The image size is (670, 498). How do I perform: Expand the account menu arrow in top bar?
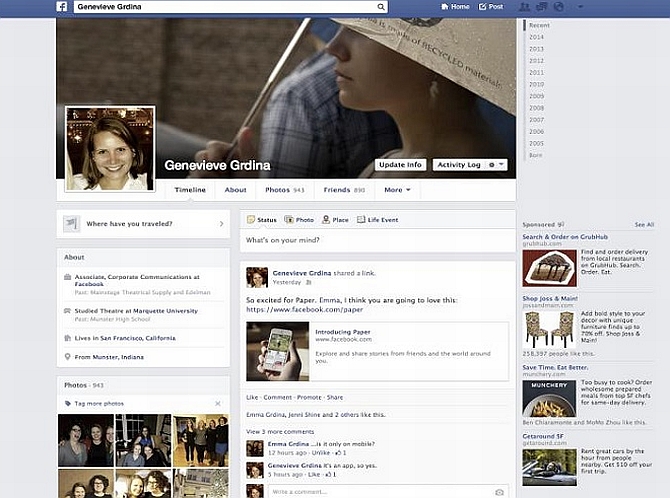tap(580, 7)
